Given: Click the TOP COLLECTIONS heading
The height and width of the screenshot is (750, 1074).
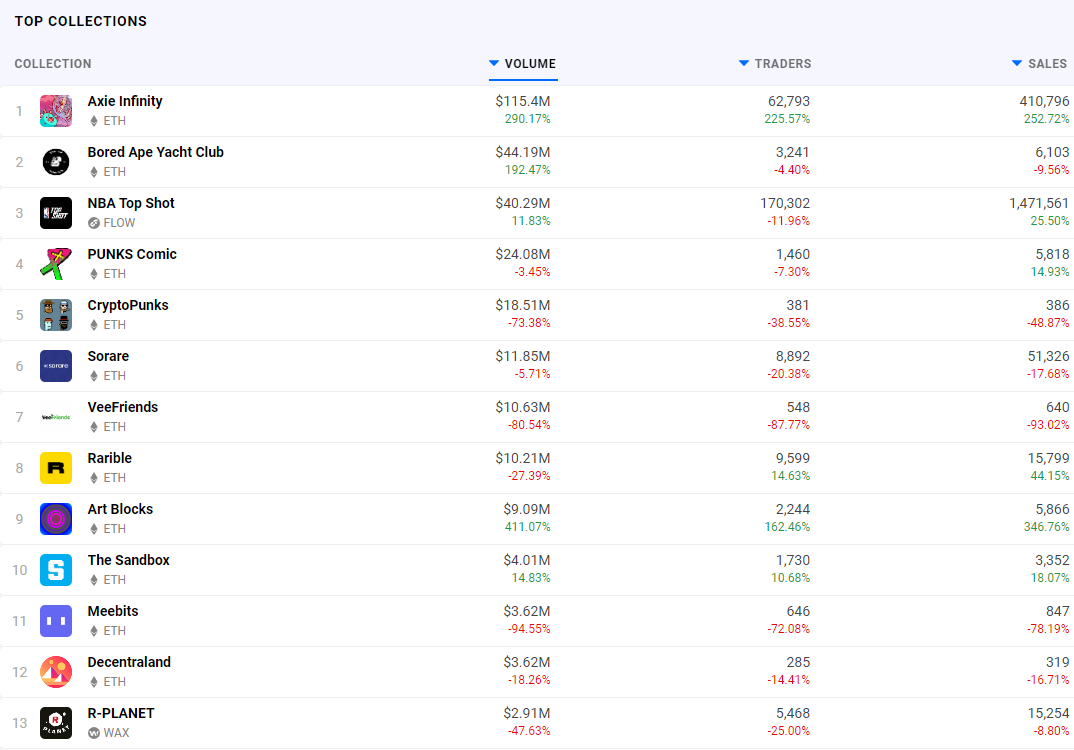Looking at the screenshot, I should pos(81,21).
